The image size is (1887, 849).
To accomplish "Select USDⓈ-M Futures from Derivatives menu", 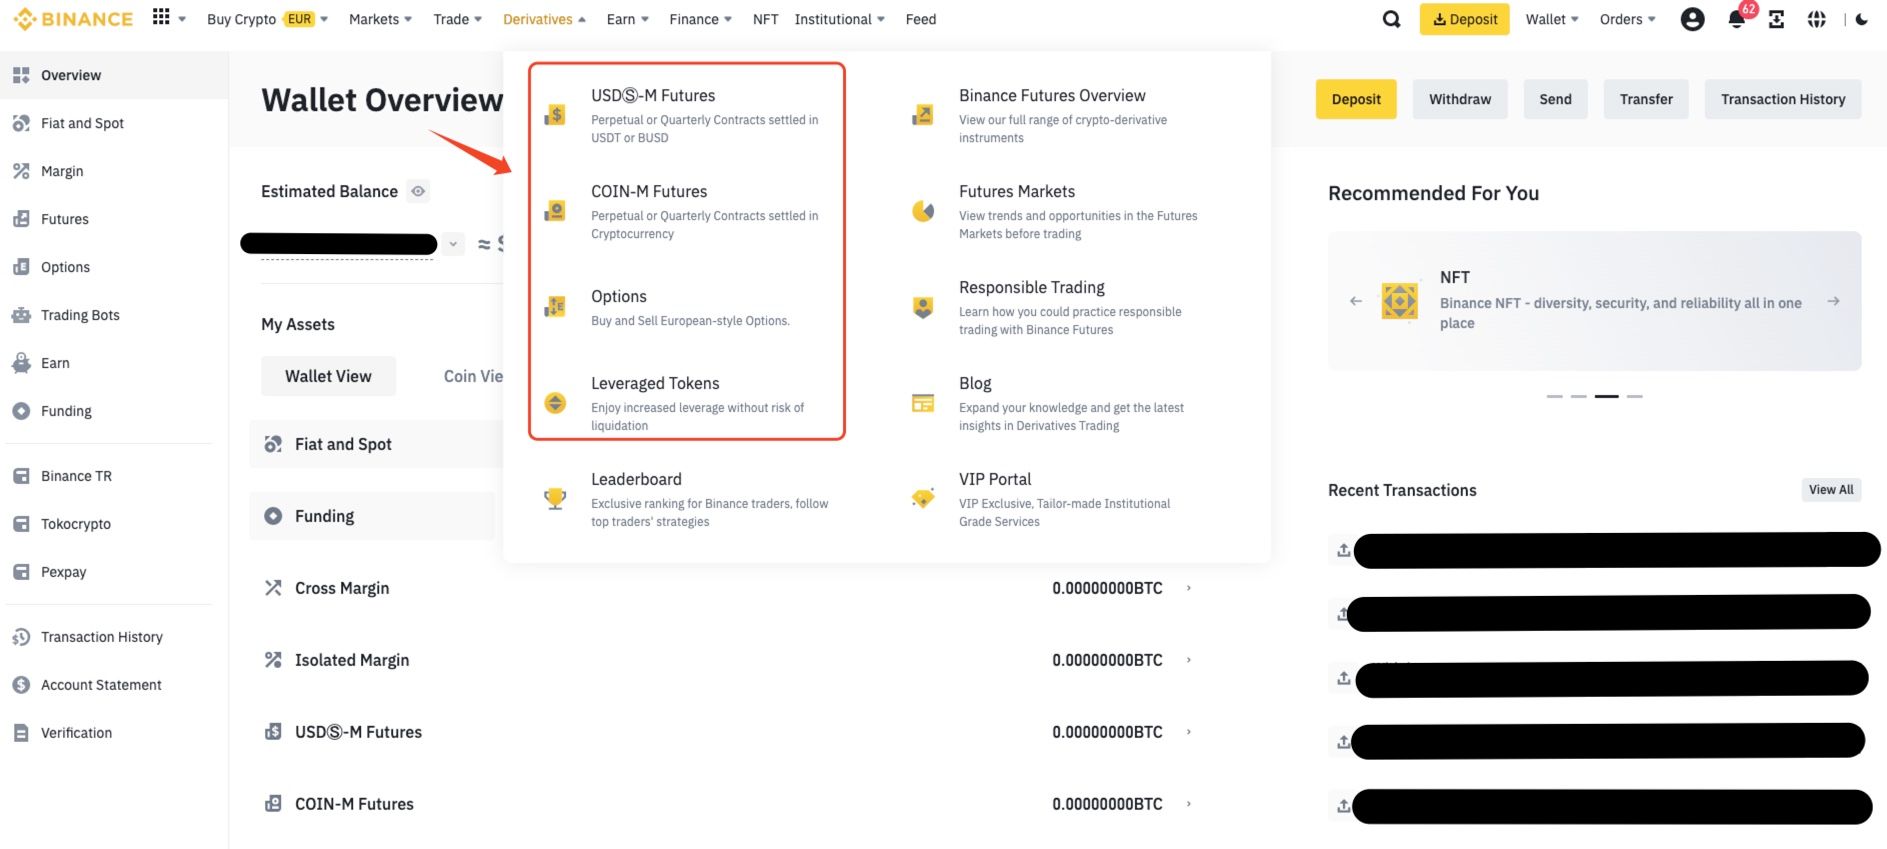I will 653,96.
